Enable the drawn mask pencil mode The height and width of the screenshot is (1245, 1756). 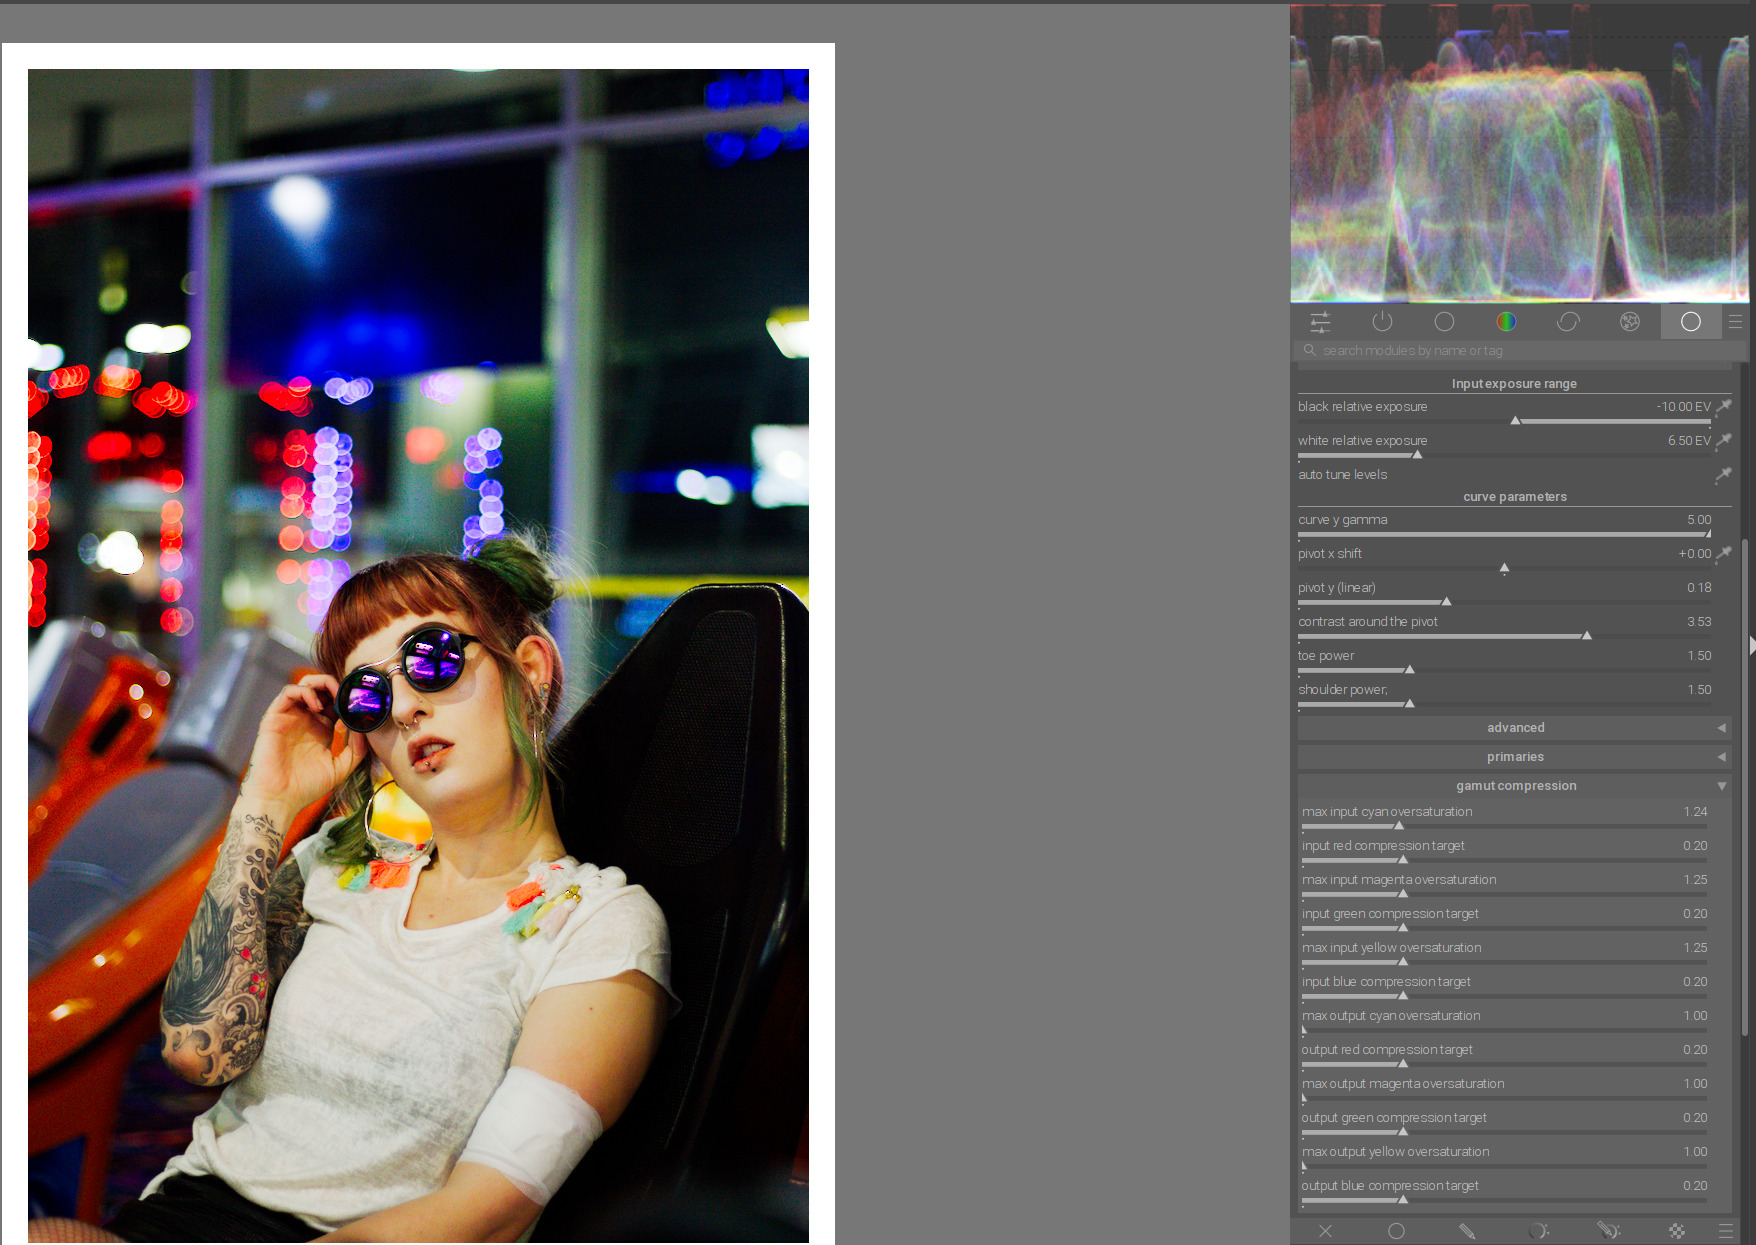(1467, 1231)
